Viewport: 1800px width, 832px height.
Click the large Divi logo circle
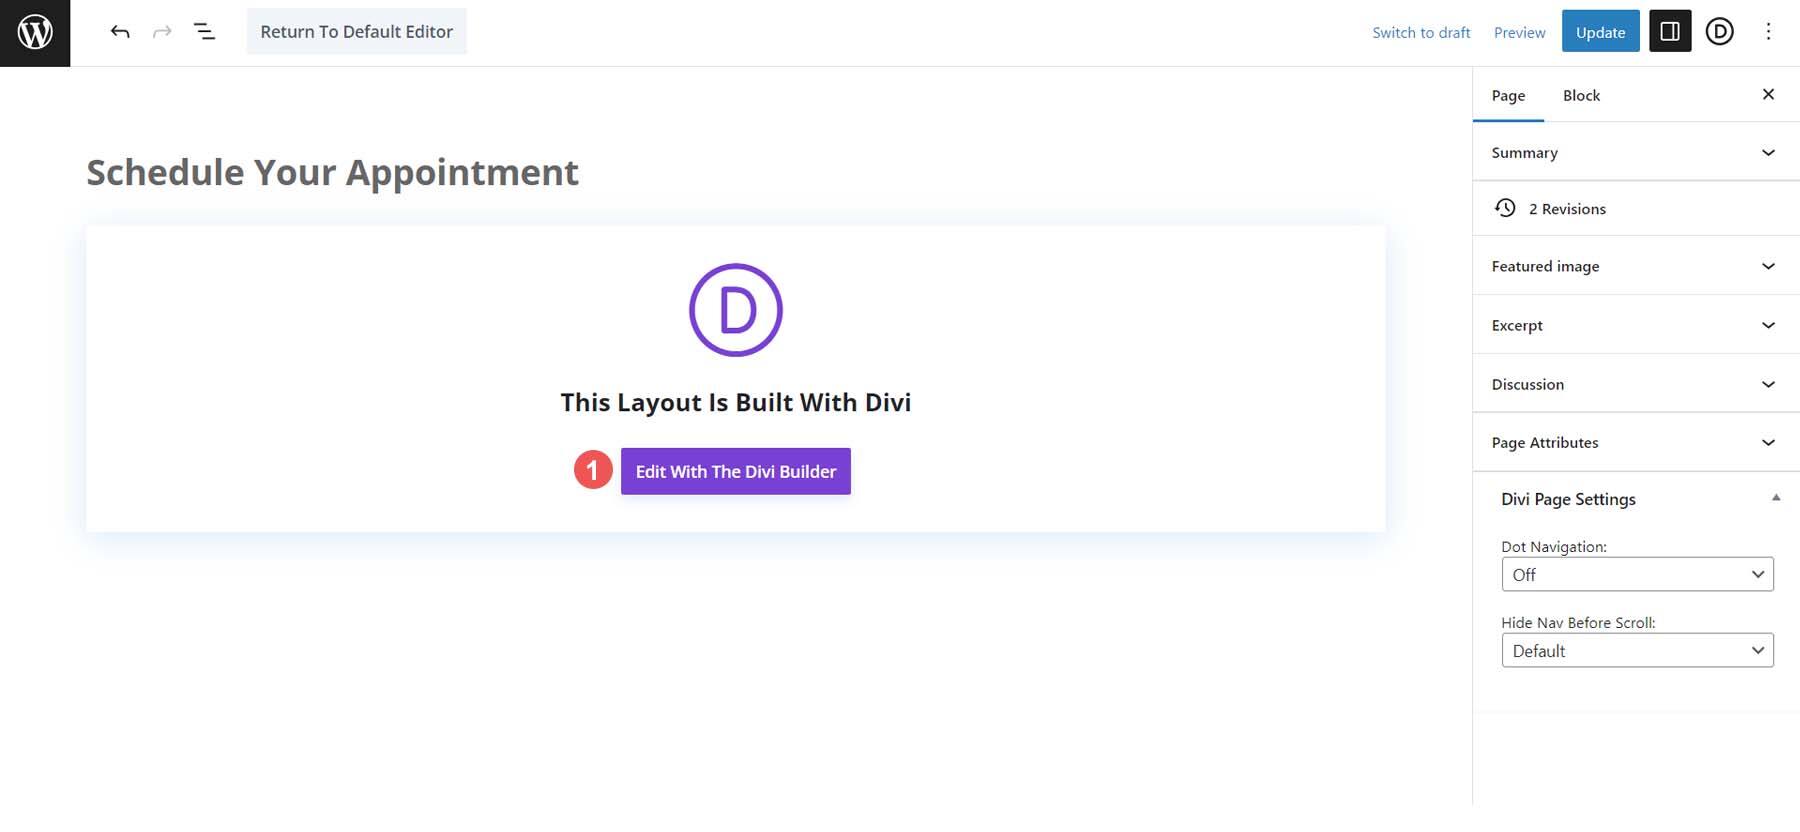point(736,310)
